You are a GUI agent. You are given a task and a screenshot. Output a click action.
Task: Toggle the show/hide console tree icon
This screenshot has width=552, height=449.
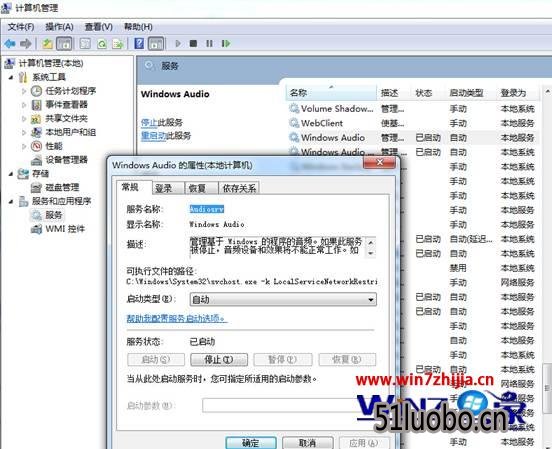pyautogui.click(x=64, y=44)
